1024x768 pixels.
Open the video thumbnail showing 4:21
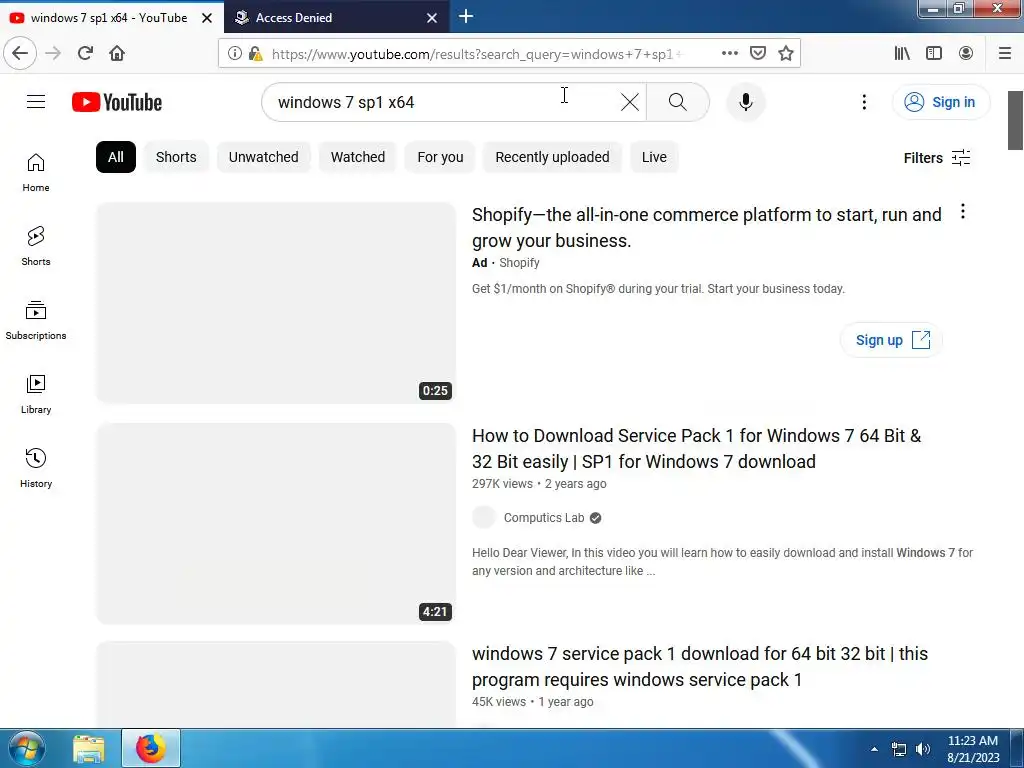tap(276, 523)
